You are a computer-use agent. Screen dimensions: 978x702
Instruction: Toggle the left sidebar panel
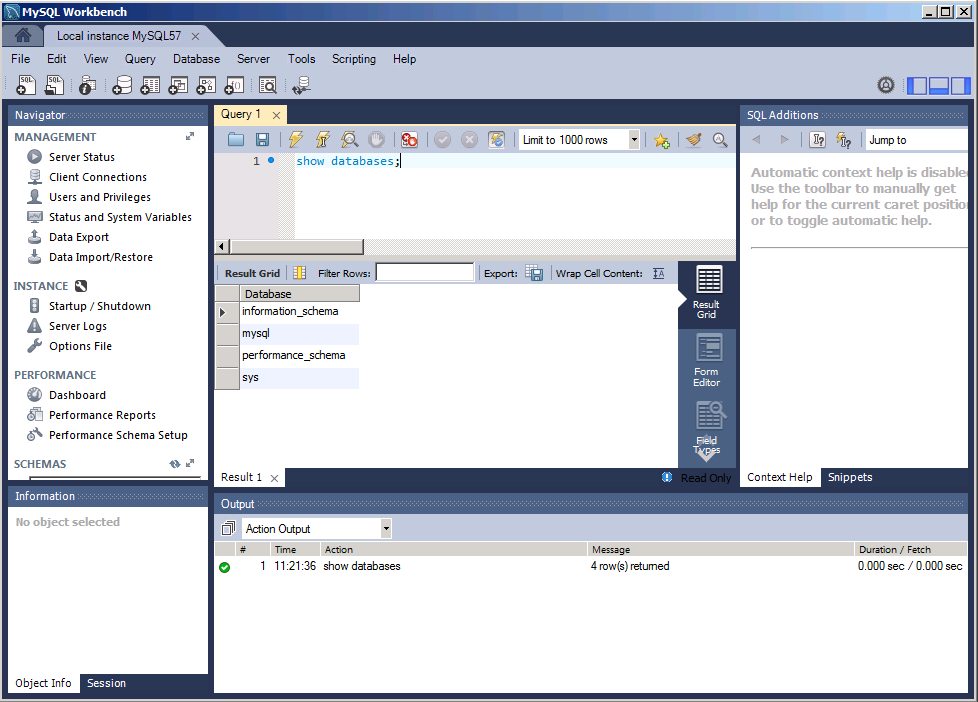[x=917, y=85]
